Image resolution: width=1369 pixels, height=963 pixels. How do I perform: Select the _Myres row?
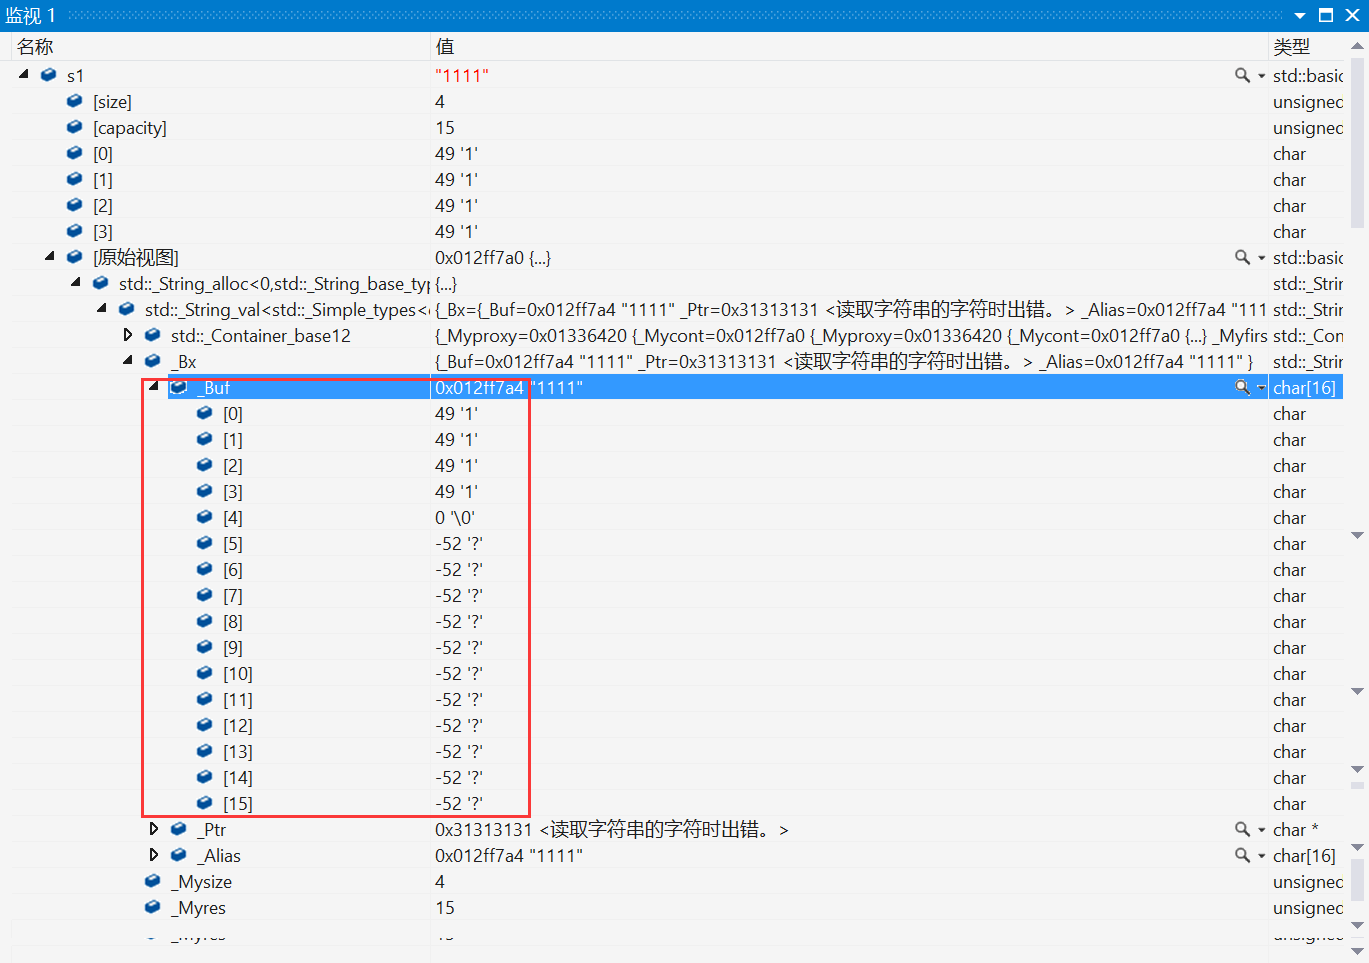coord(677,907)
